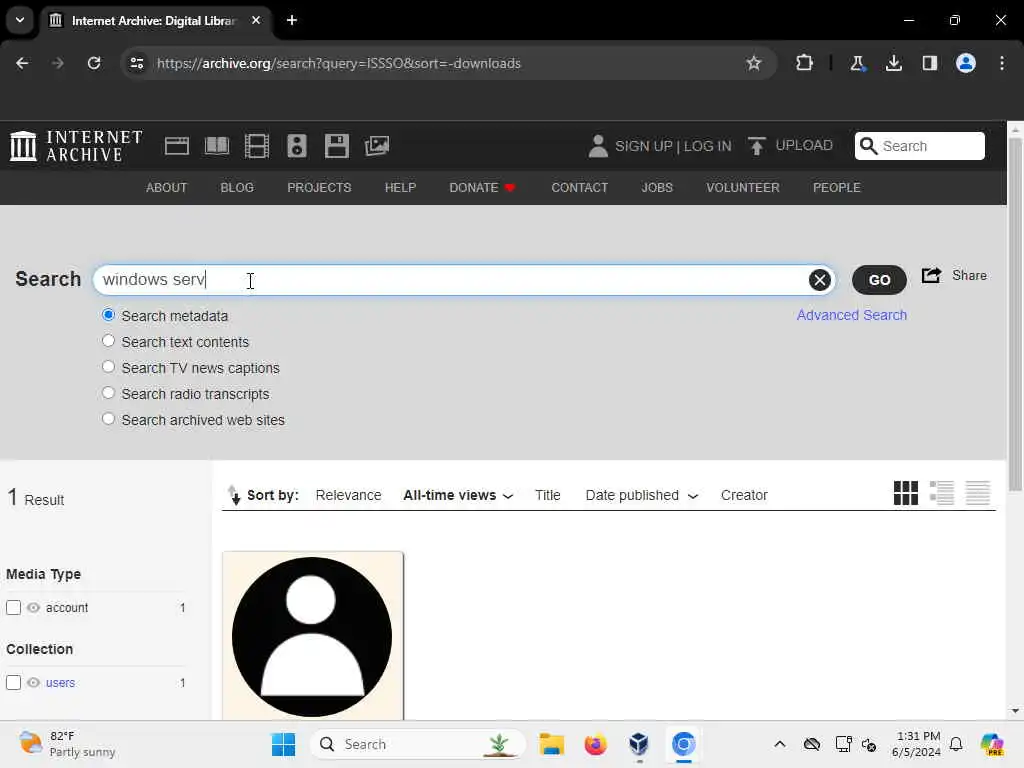Toggle the sort direction arrows icon
Viewport: 1024px width, 768px height.
(x=234, y=495)
